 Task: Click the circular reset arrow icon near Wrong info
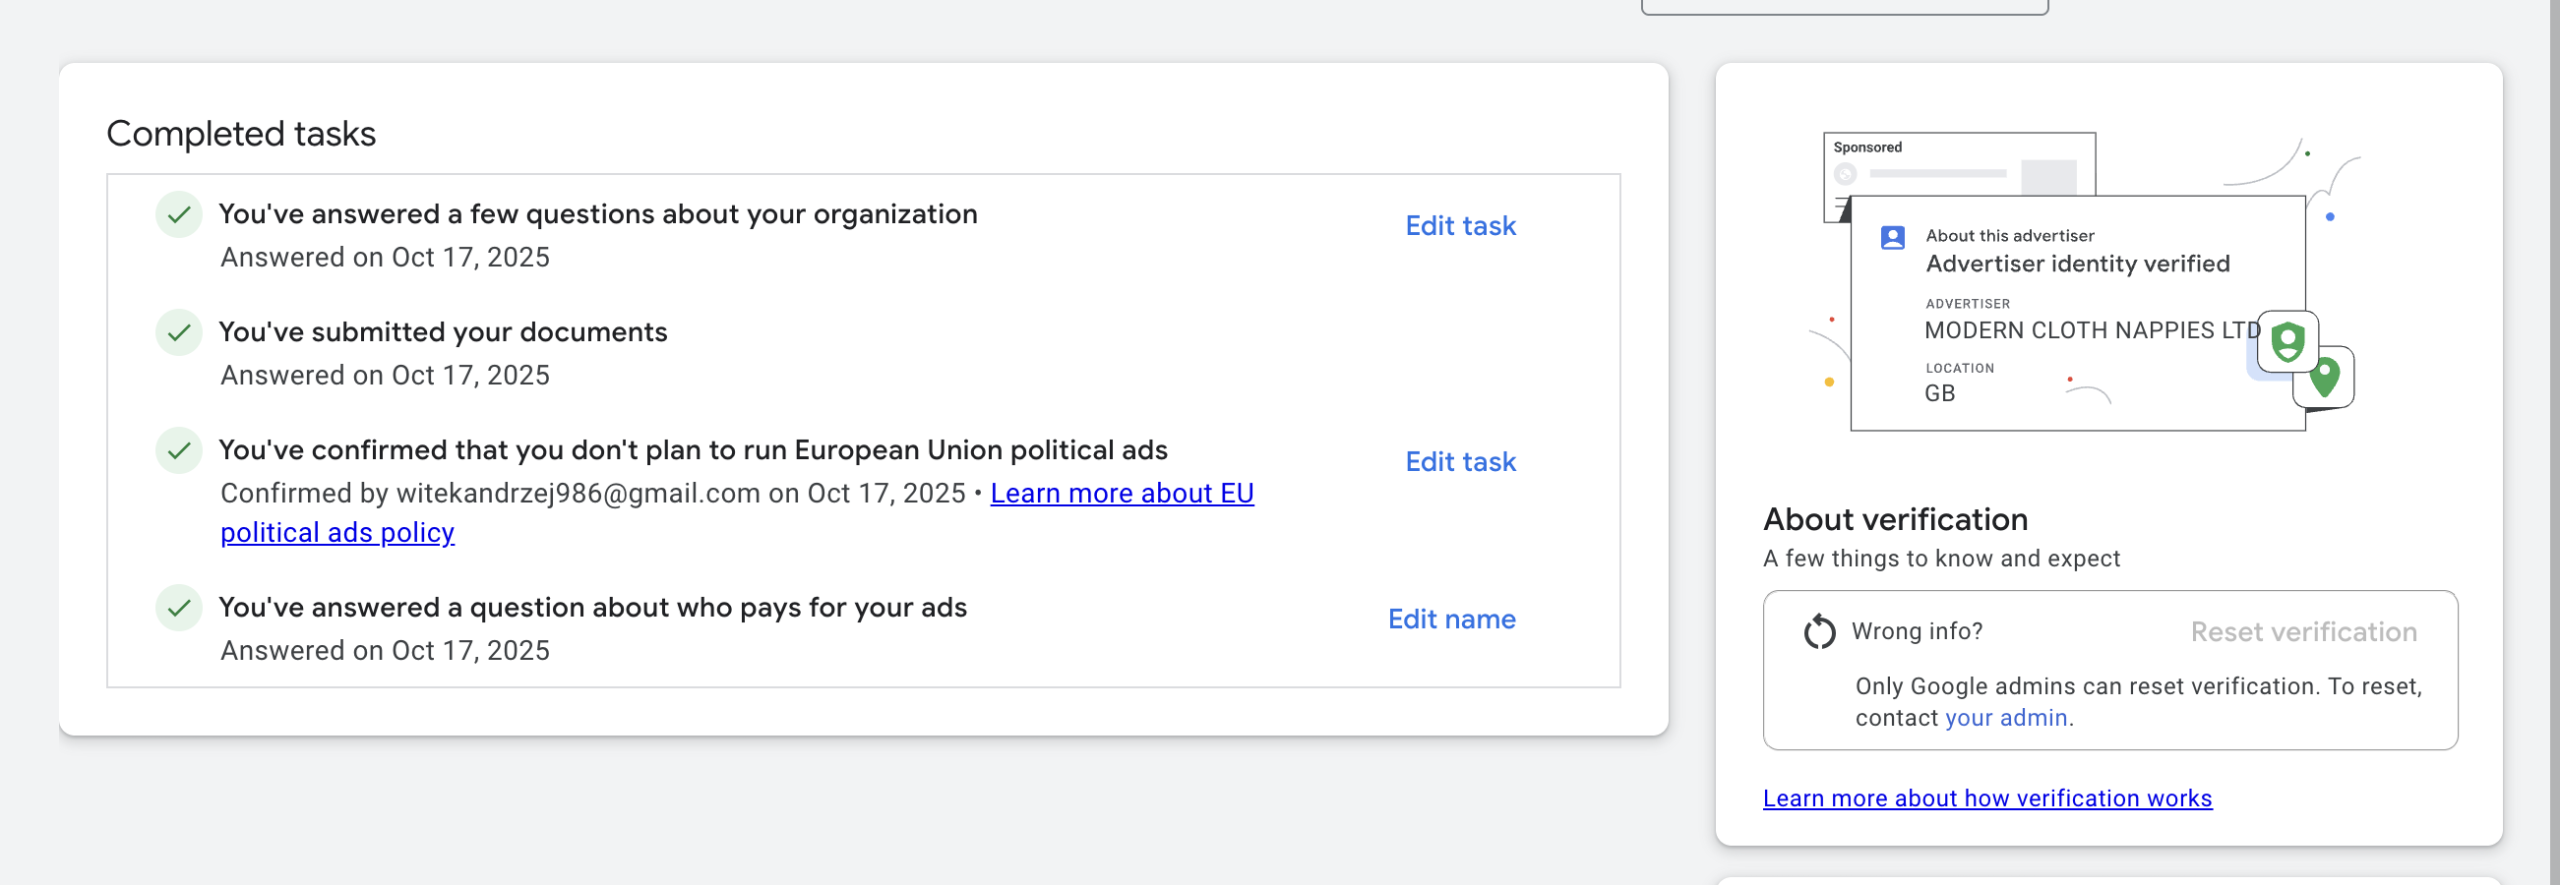click(x=1819, y=632)
